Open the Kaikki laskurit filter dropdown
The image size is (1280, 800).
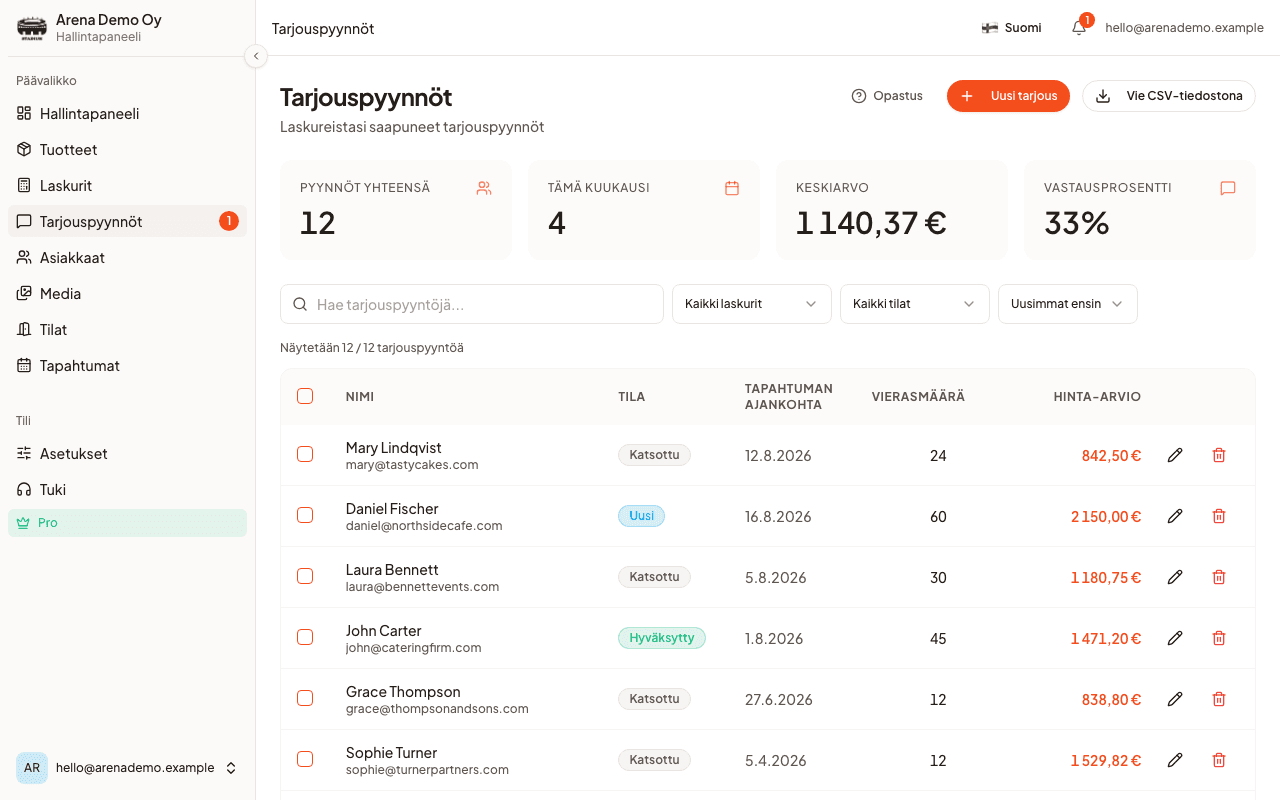[x=752, y=304]
